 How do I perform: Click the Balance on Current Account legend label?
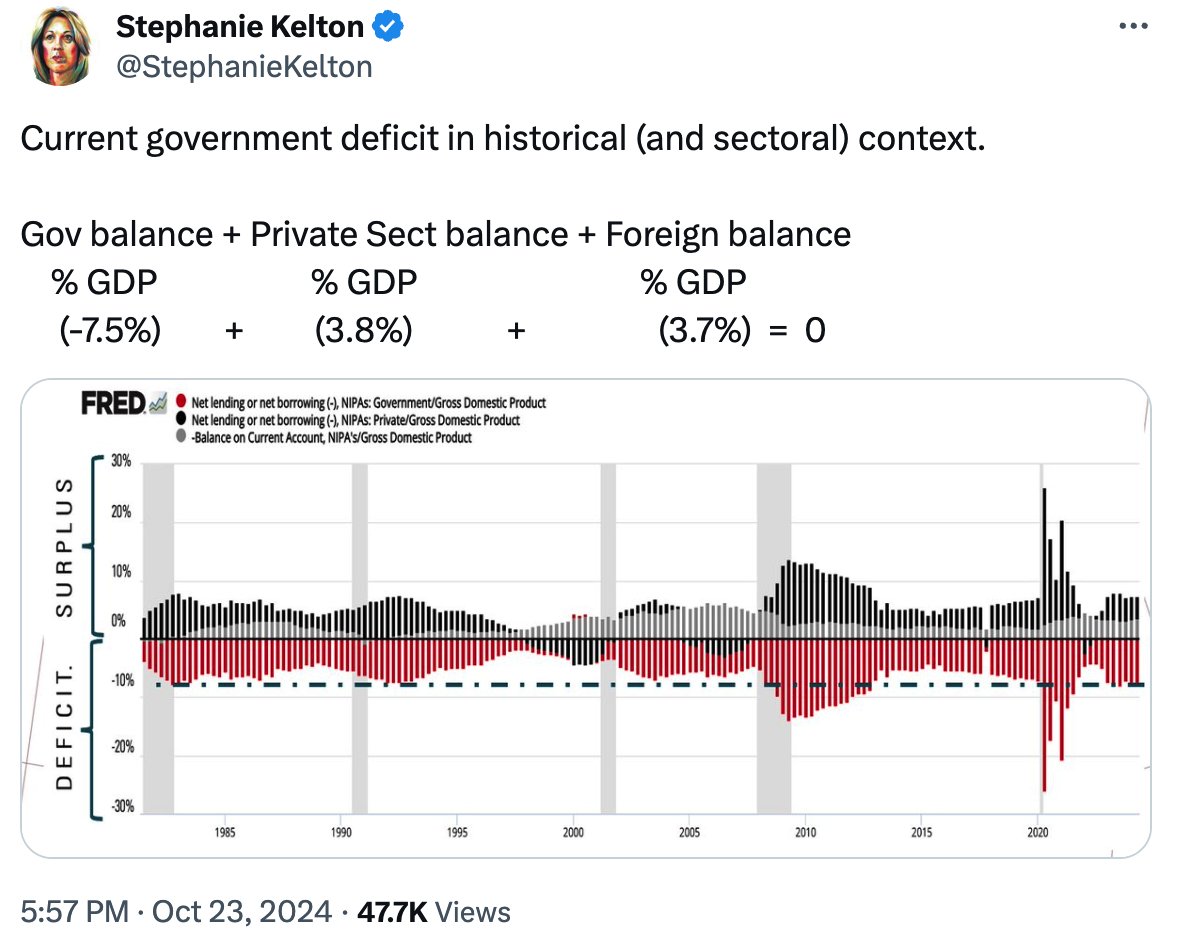(x=331, y=437)
